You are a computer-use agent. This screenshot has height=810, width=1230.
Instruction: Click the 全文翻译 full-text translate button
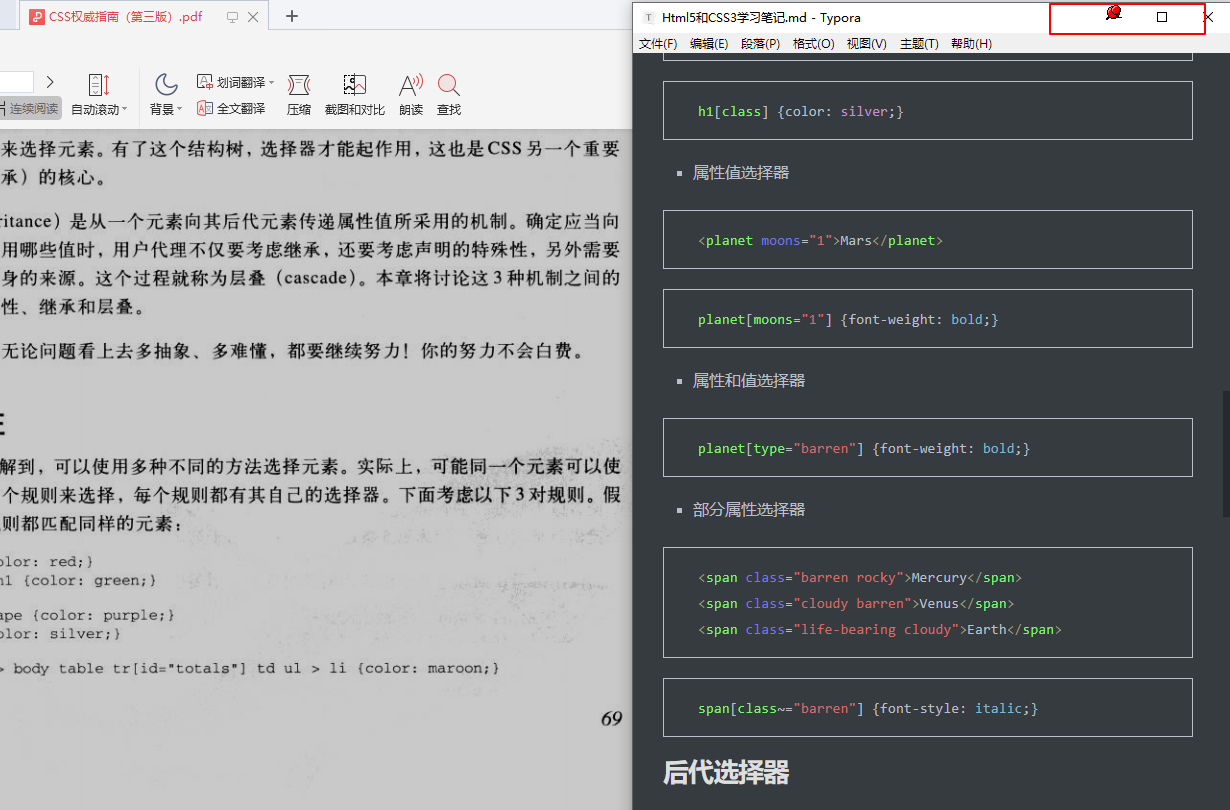click(231, 108)
